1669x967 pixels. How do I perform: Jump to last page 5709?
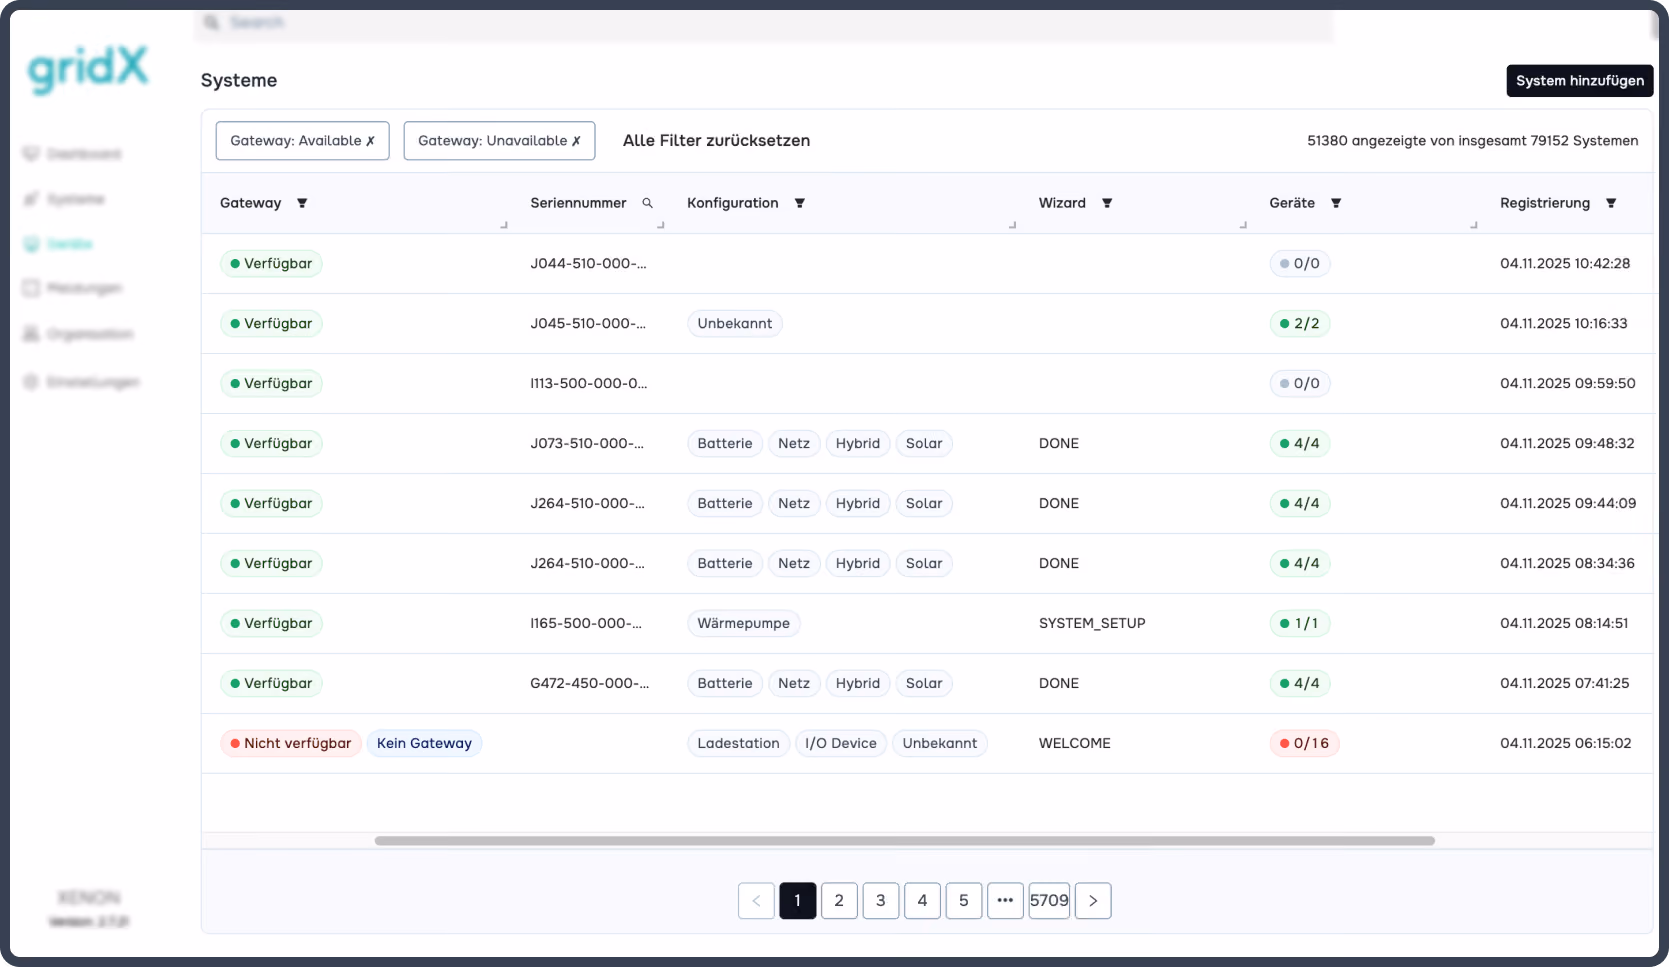[1049, 901]
